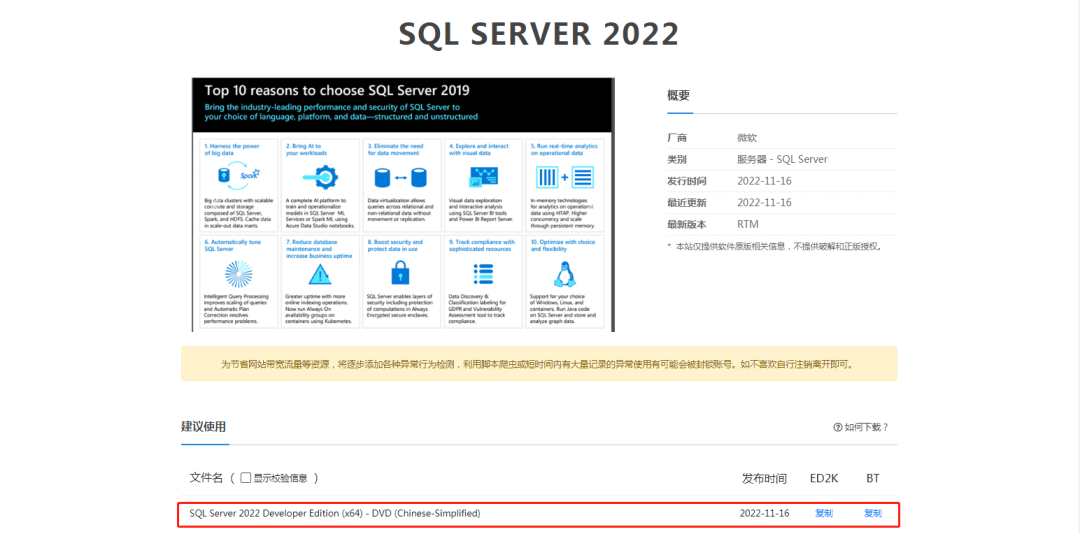
Task: Click the AI gear icon in the image
Action: (x=320, y=177)
